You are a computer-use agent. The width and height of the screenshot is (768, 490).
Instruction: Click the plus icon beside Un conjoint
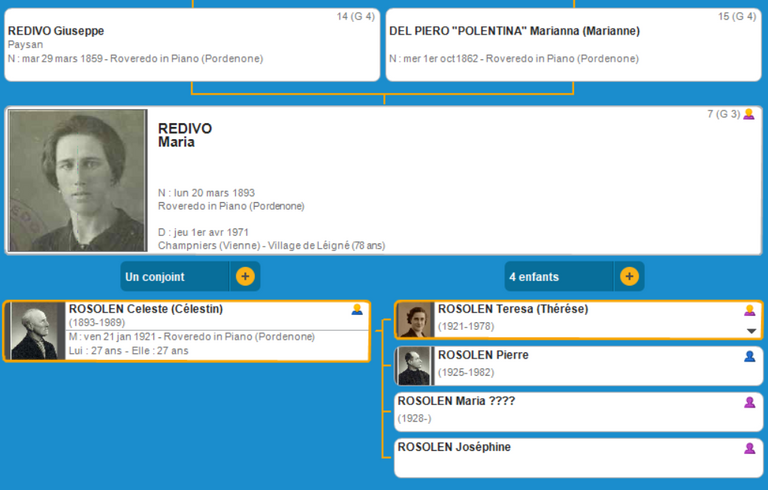pos(245,276)
